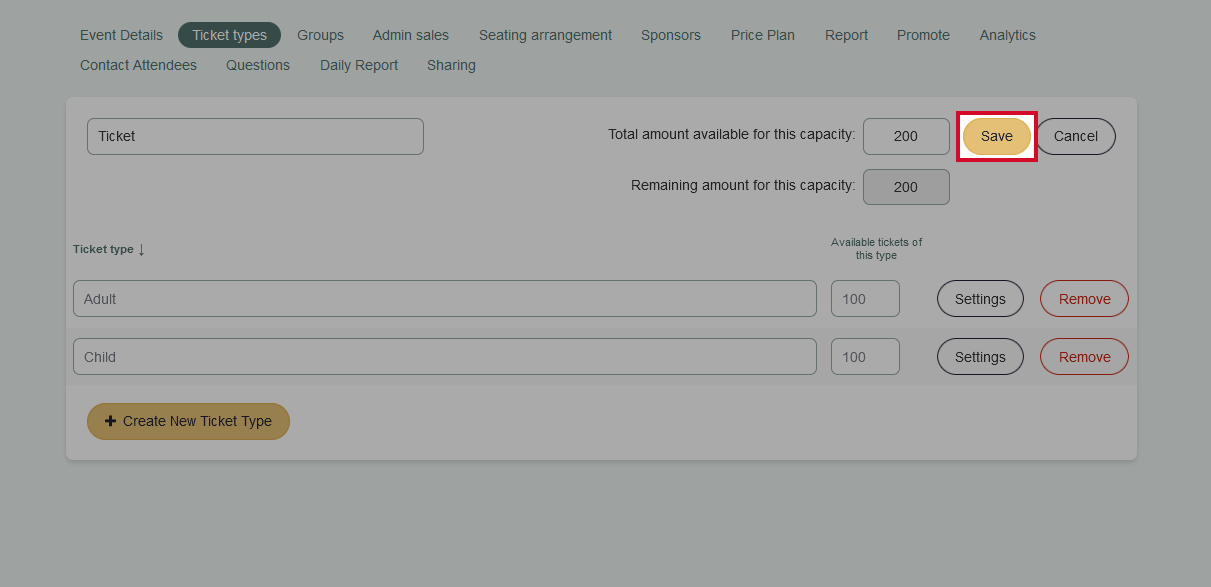Save the ticket capacity changes
The height and width of the screenshot is (587, 1211).
tap(996, 136)
